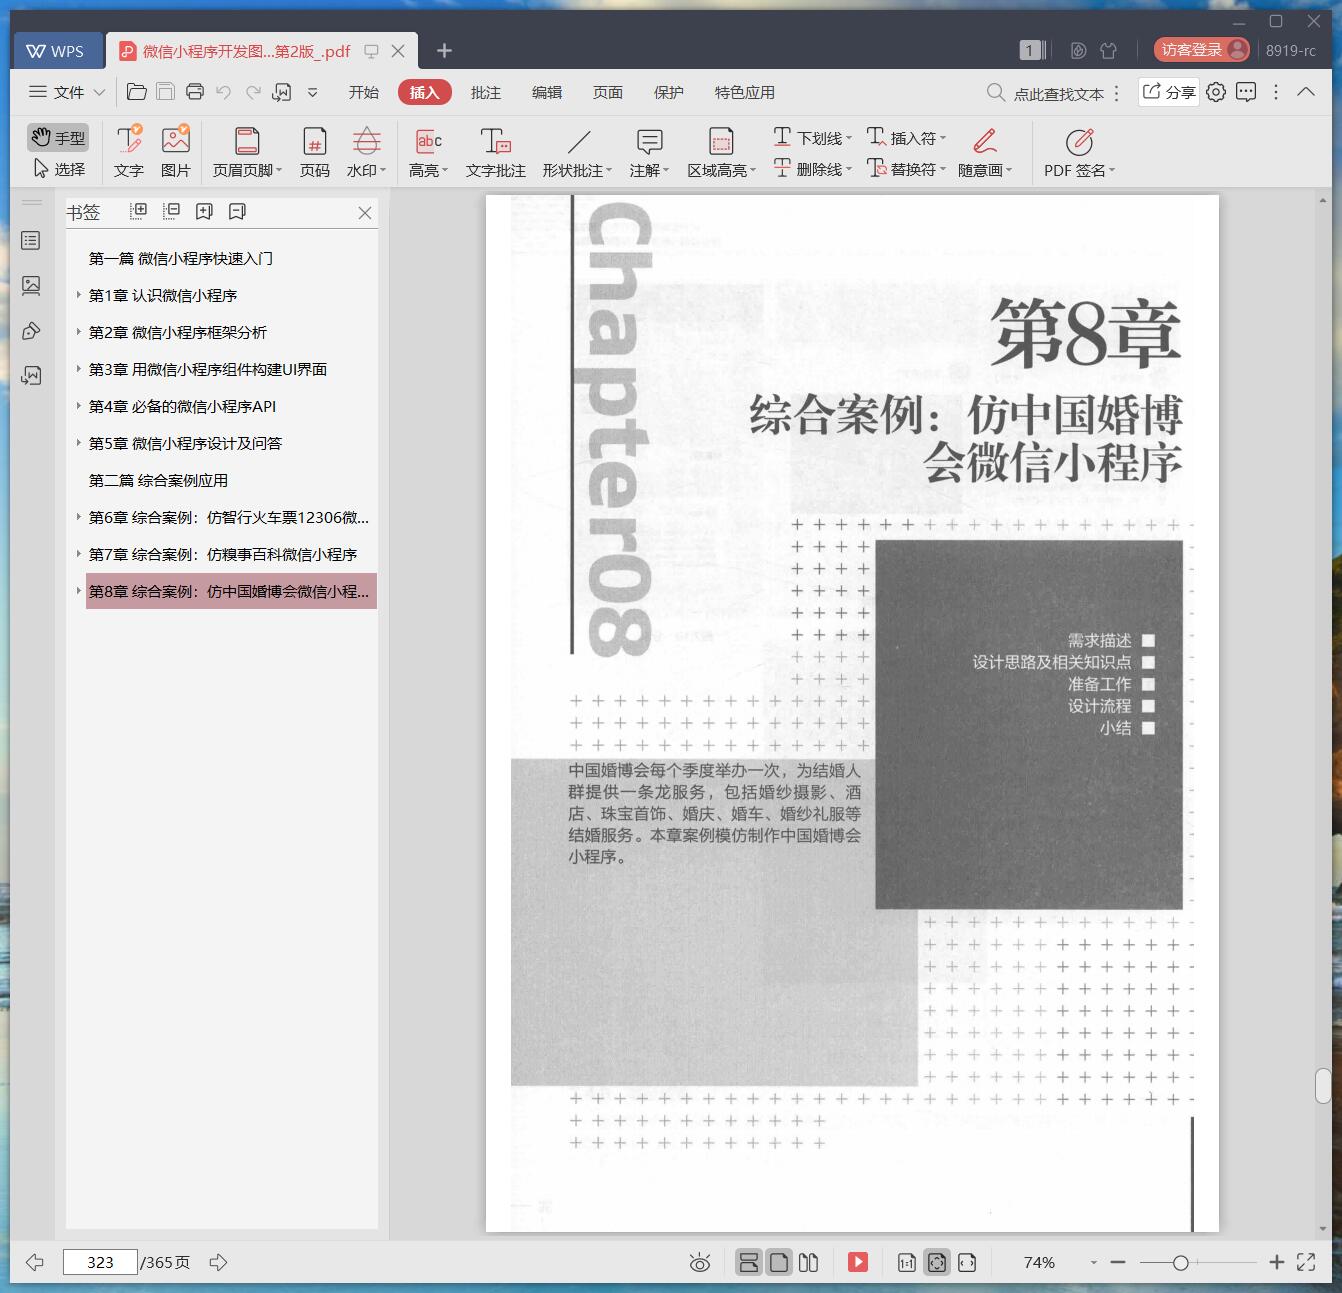Open the PDF 签名 signature dropdown
The image size is (1342, 1293).
pos(1079,152)
